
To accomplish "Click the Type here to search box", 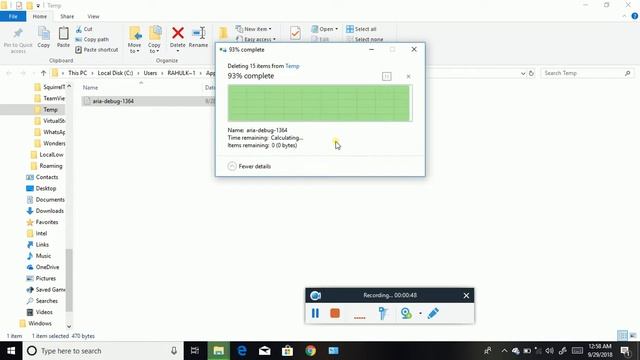I will pyautogui.click(x=103, y=351).
